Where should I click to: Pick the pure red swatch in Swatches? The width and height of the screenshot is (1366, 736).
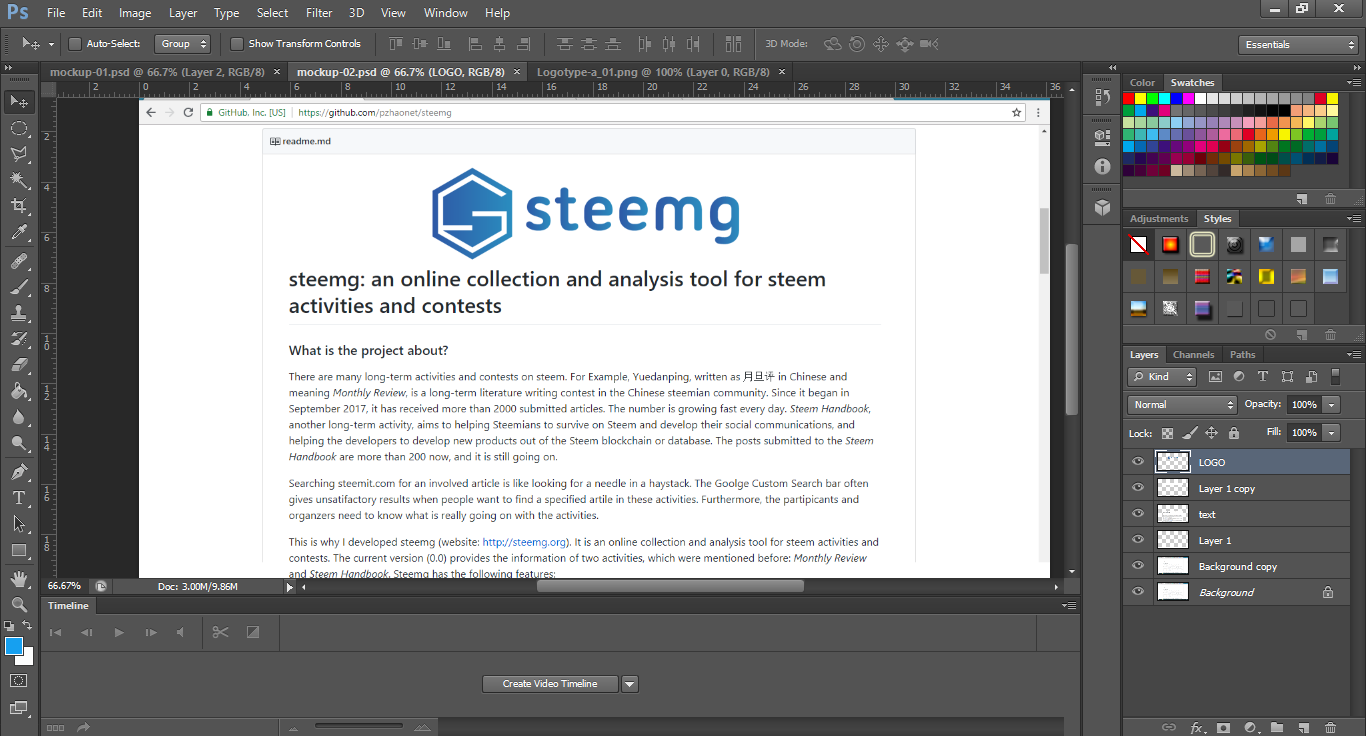click(x=1129, y=98)
